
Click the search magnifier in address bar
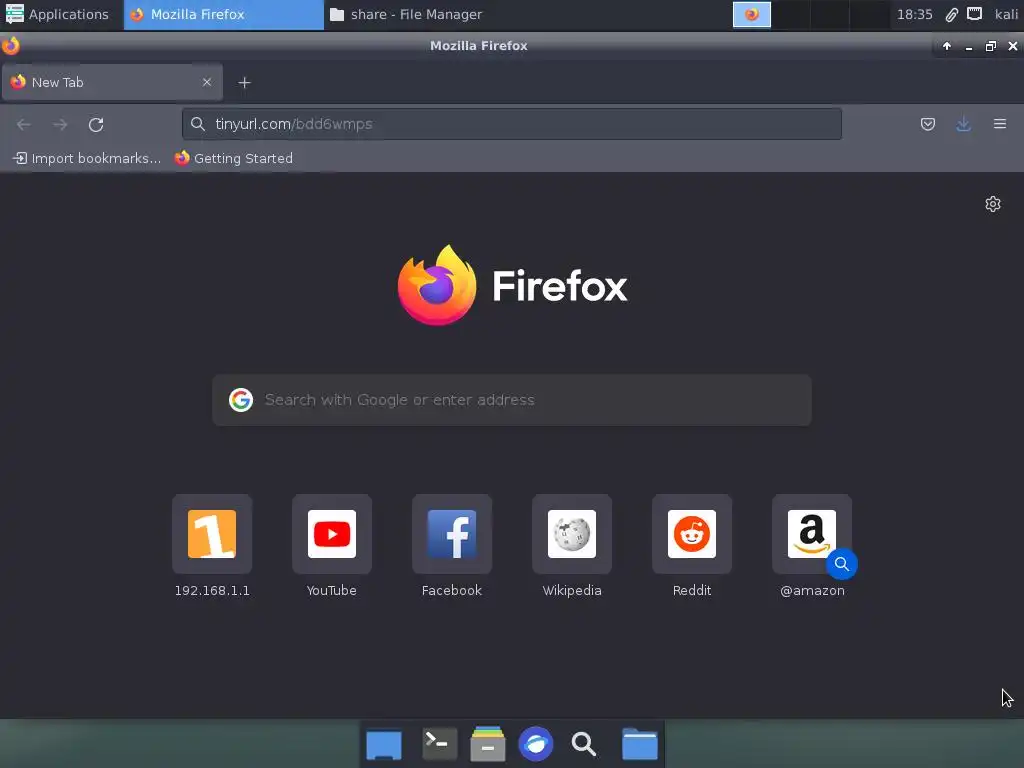point(198,124)
